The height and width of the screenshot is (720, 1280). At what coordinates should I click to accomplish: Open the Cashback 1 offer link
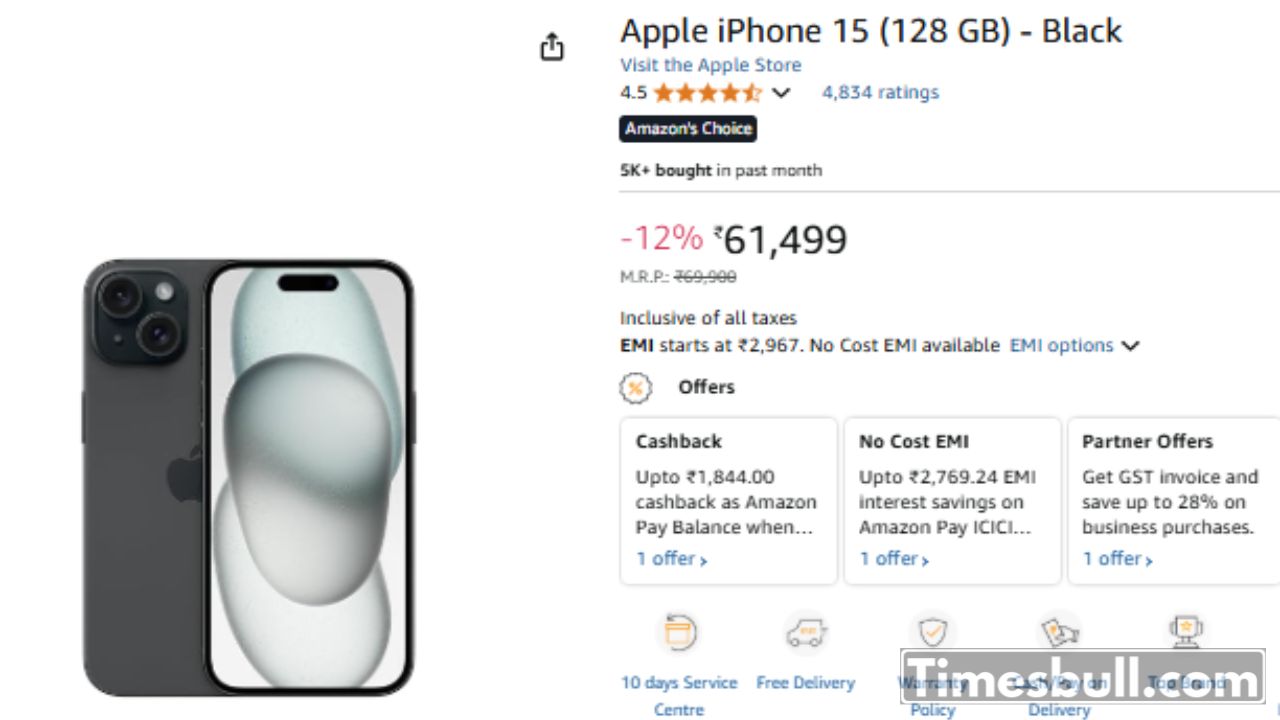pyautogui.click(x=671, y=559)
